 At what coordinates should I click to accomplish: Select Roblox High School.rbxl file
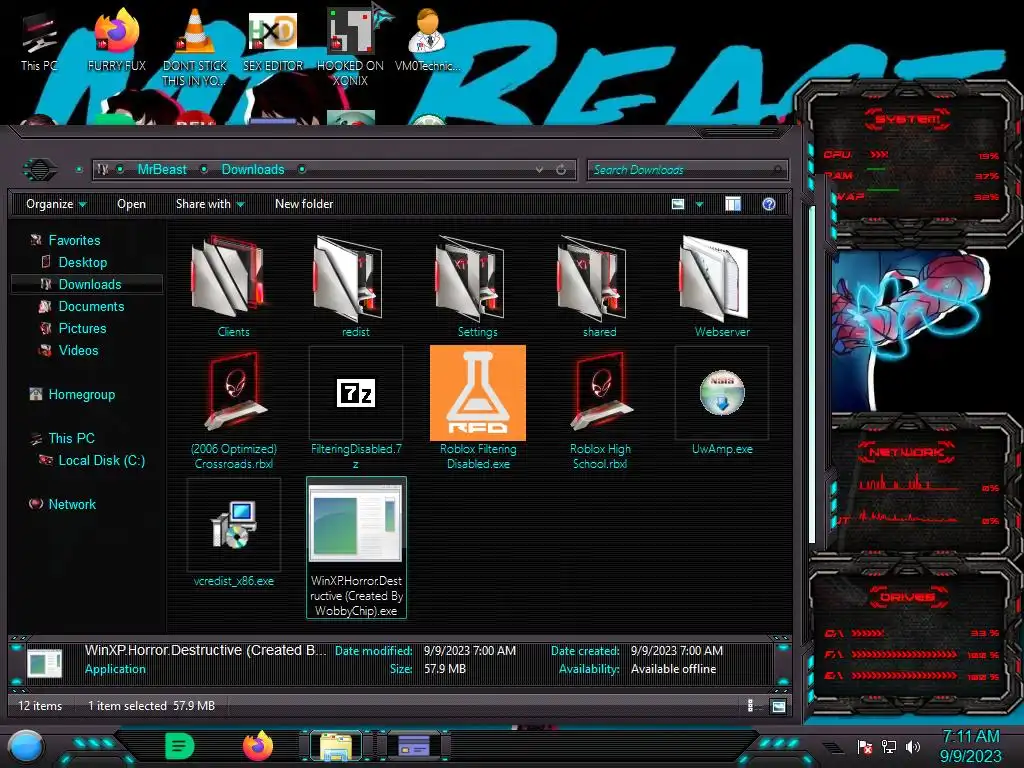(600, 409)
